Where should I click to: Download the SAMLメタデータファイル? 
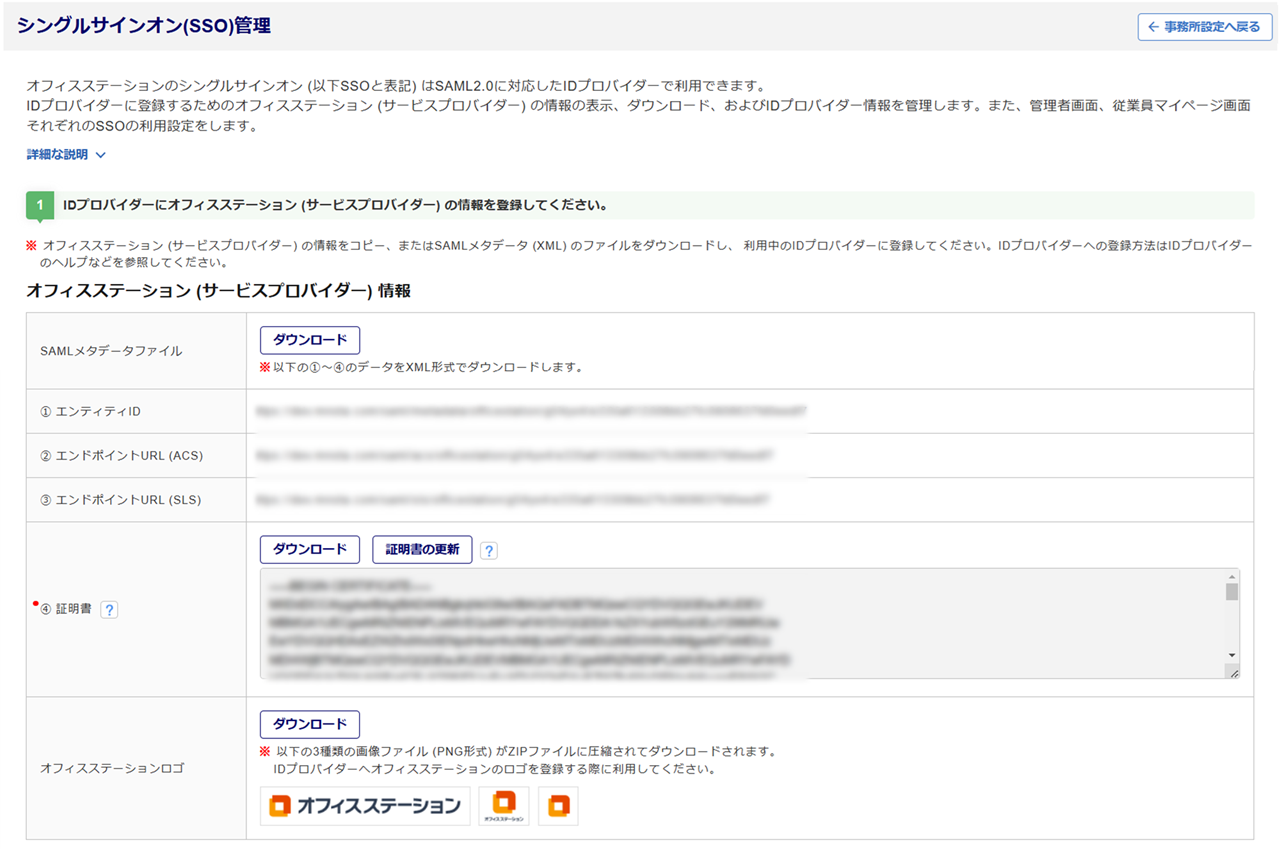pyautogui.click(x=310, y=340)
